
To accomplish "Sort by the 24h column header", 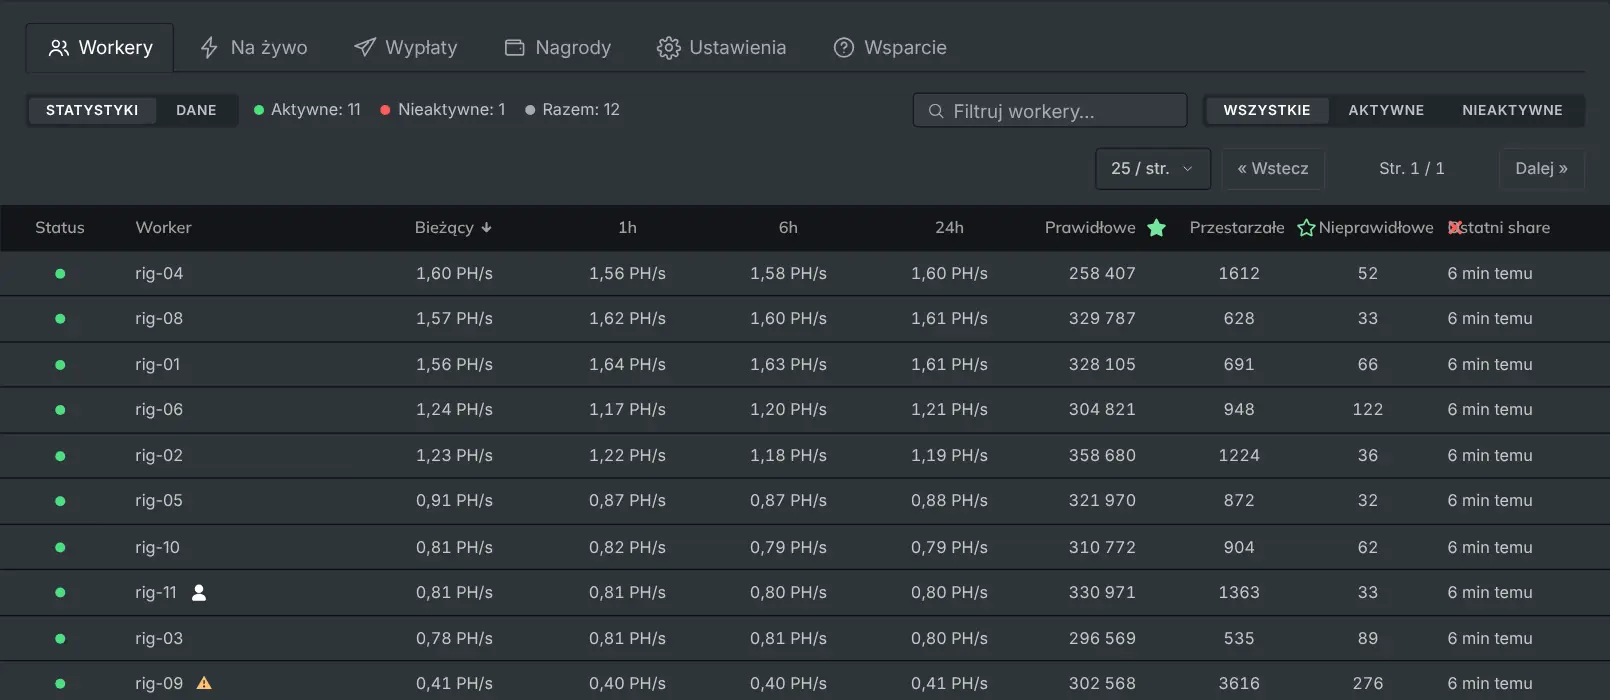I will [949, 228].
